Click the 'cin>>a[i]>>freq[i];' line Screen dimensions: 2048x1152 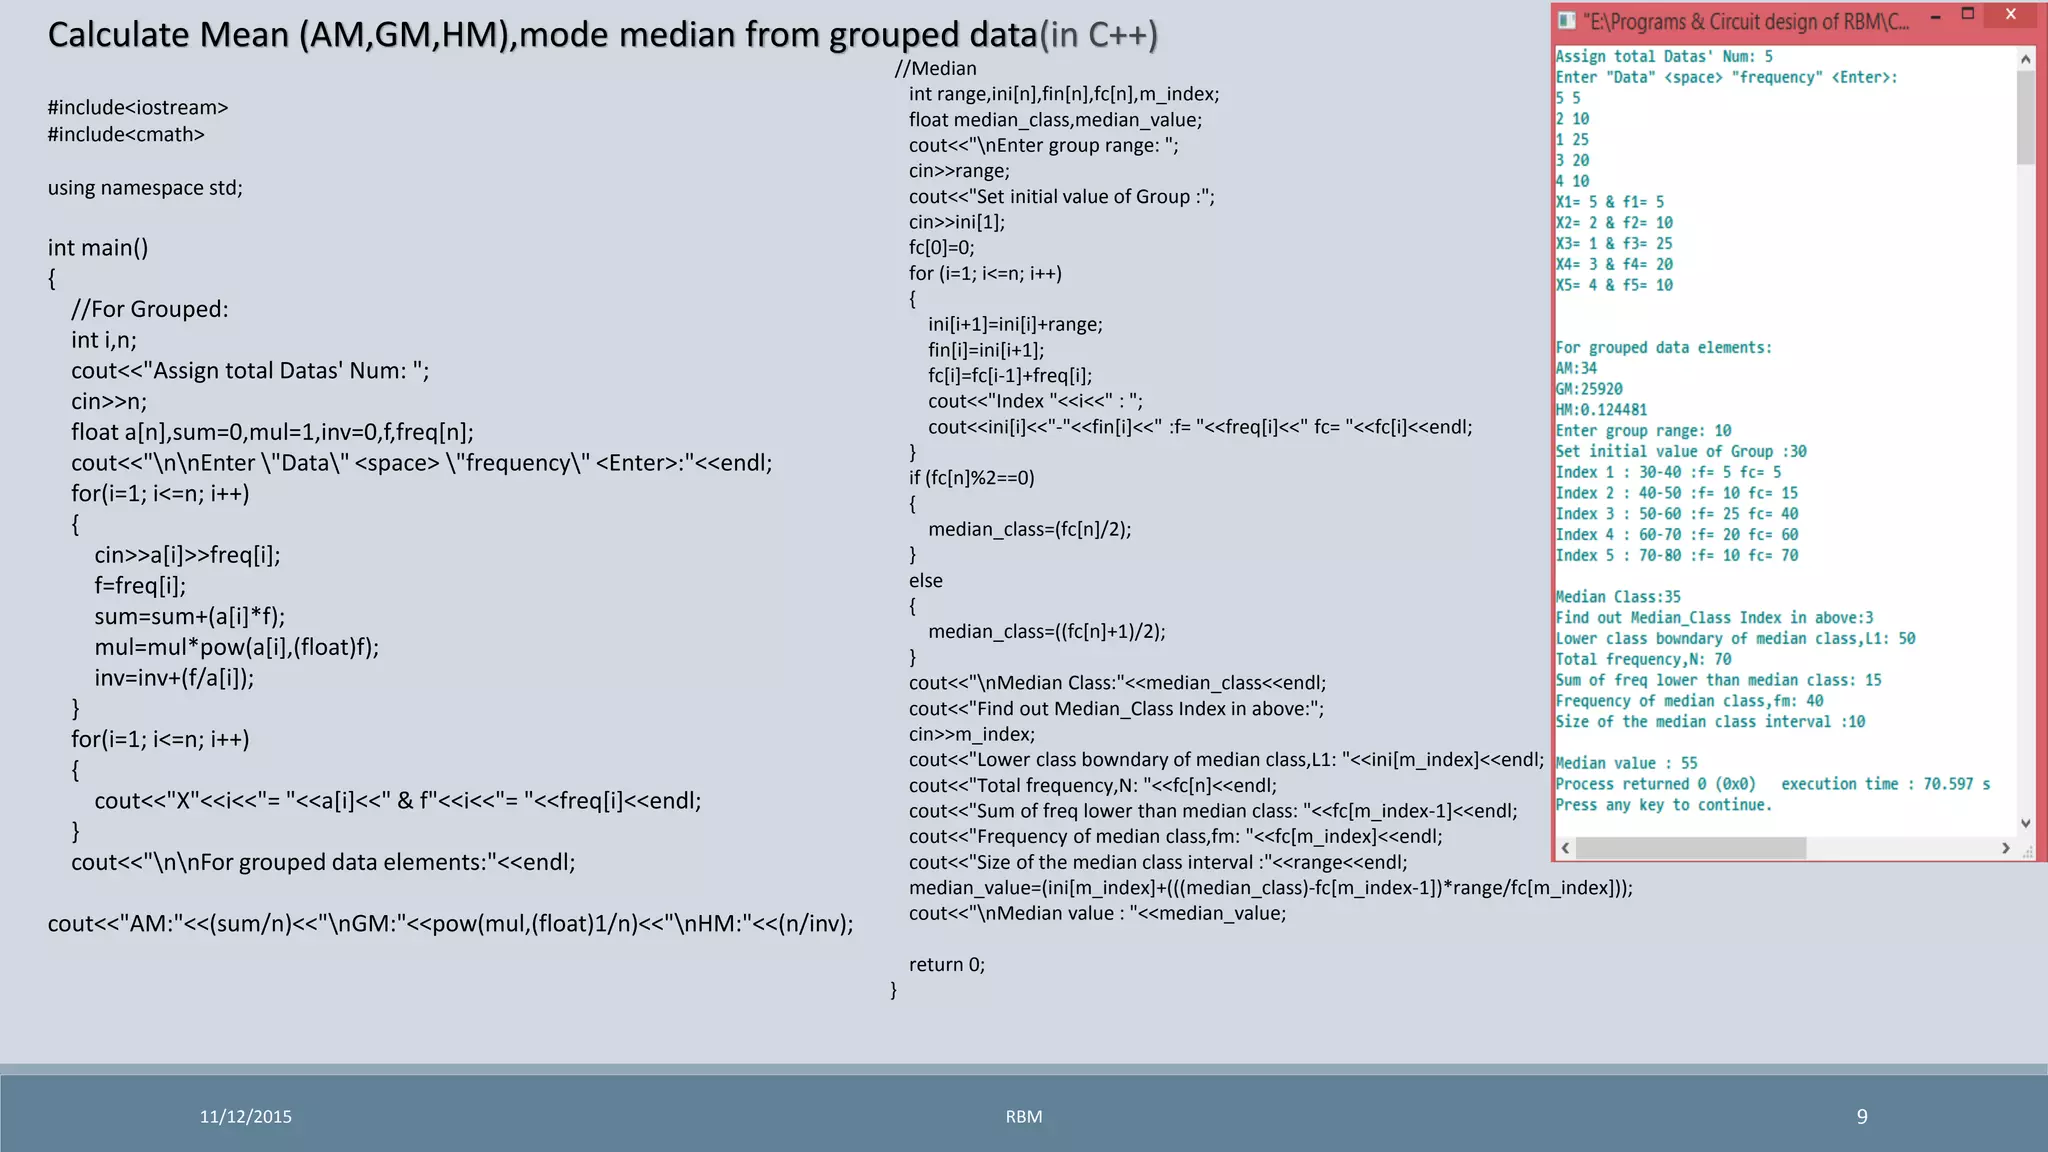click(188, 555)
